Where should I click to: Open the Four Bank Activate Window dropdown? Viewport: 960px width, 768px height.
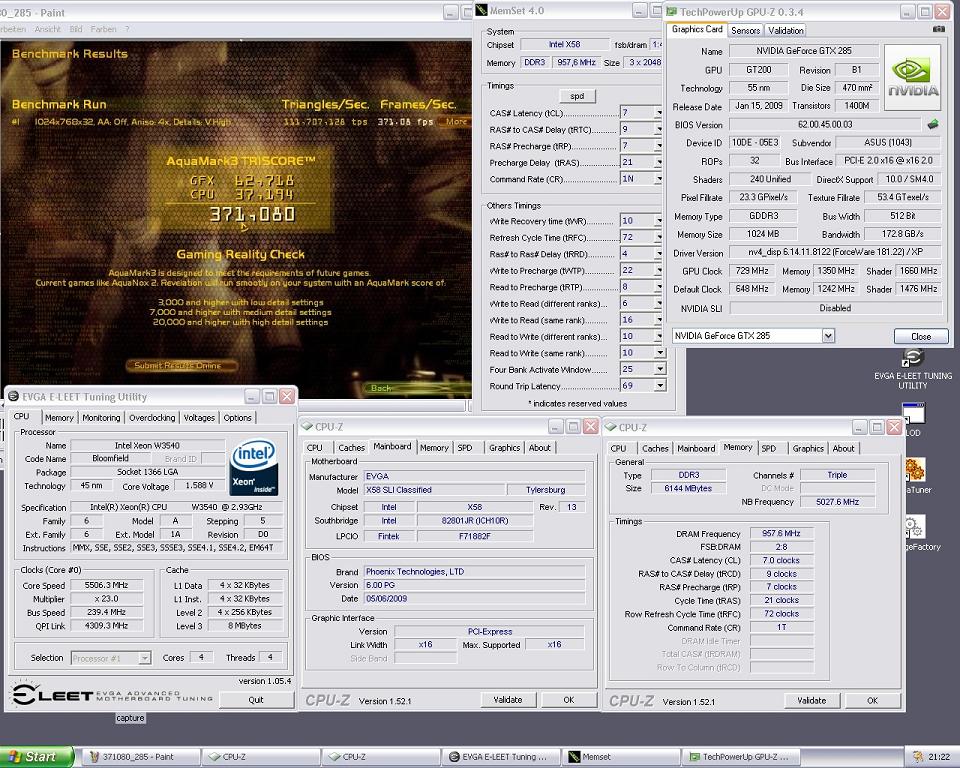pos(660,369)
